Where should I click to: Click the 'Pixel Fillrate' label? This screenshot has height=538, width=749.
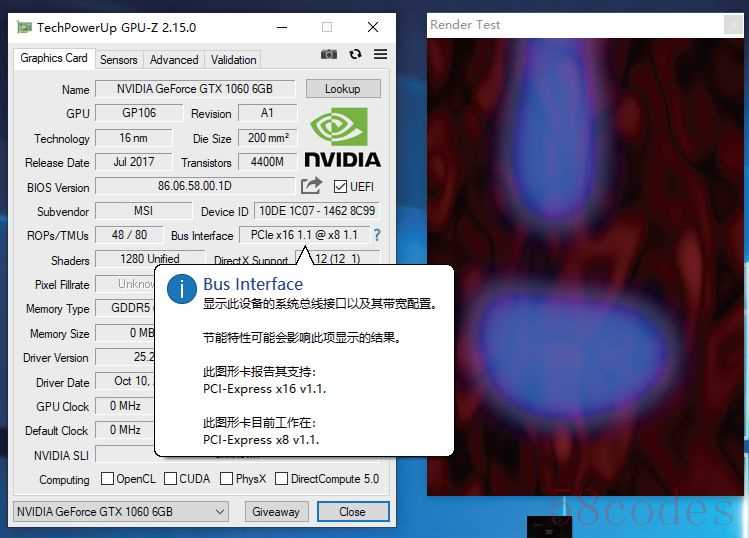[62, 285]
